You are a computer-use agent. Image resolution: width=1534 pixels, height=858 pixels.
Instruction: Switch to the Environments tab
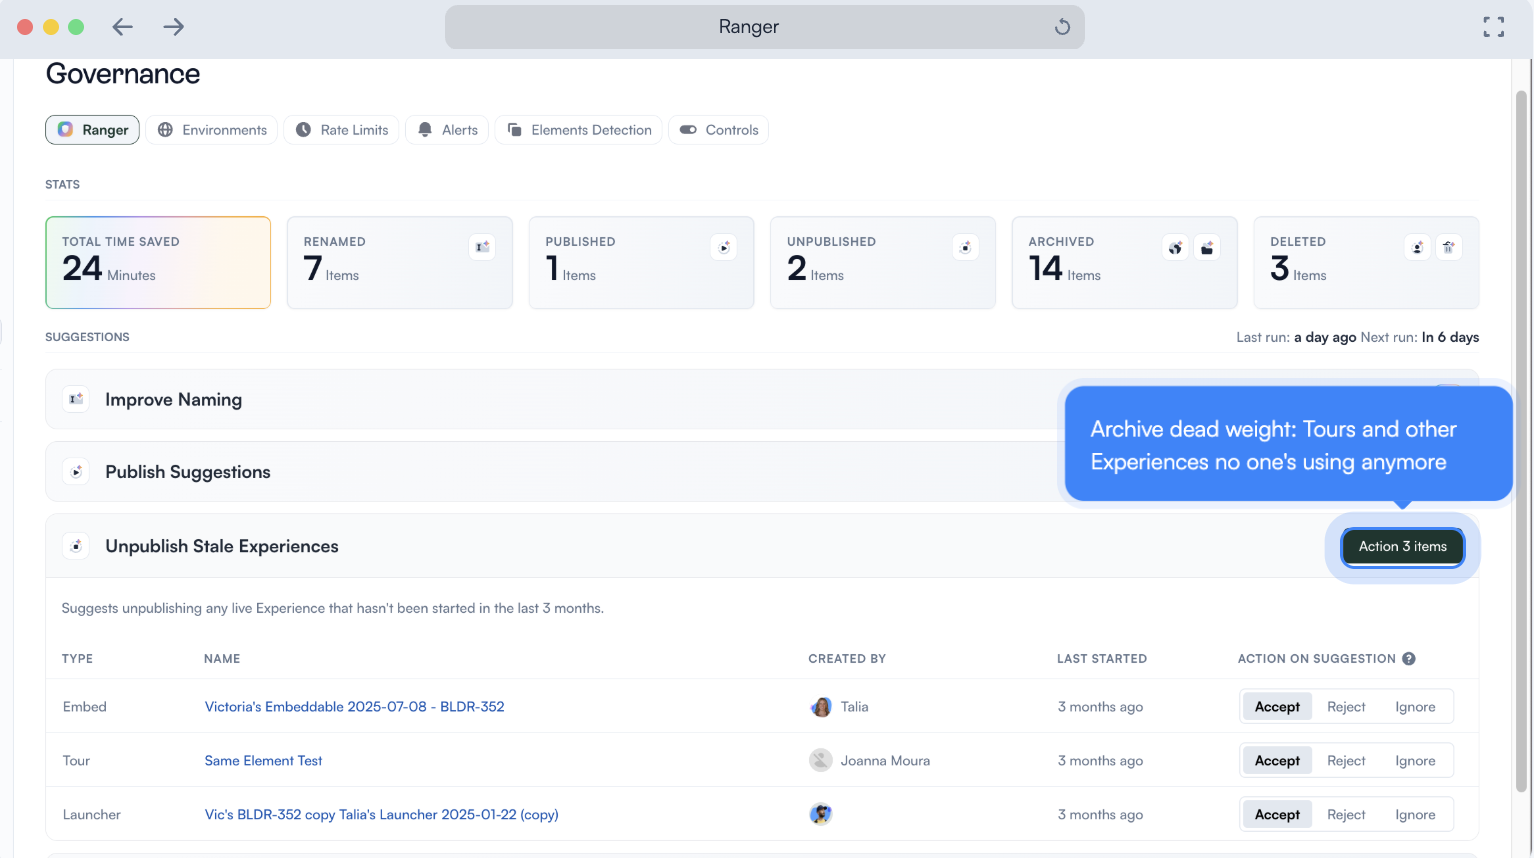212,130
